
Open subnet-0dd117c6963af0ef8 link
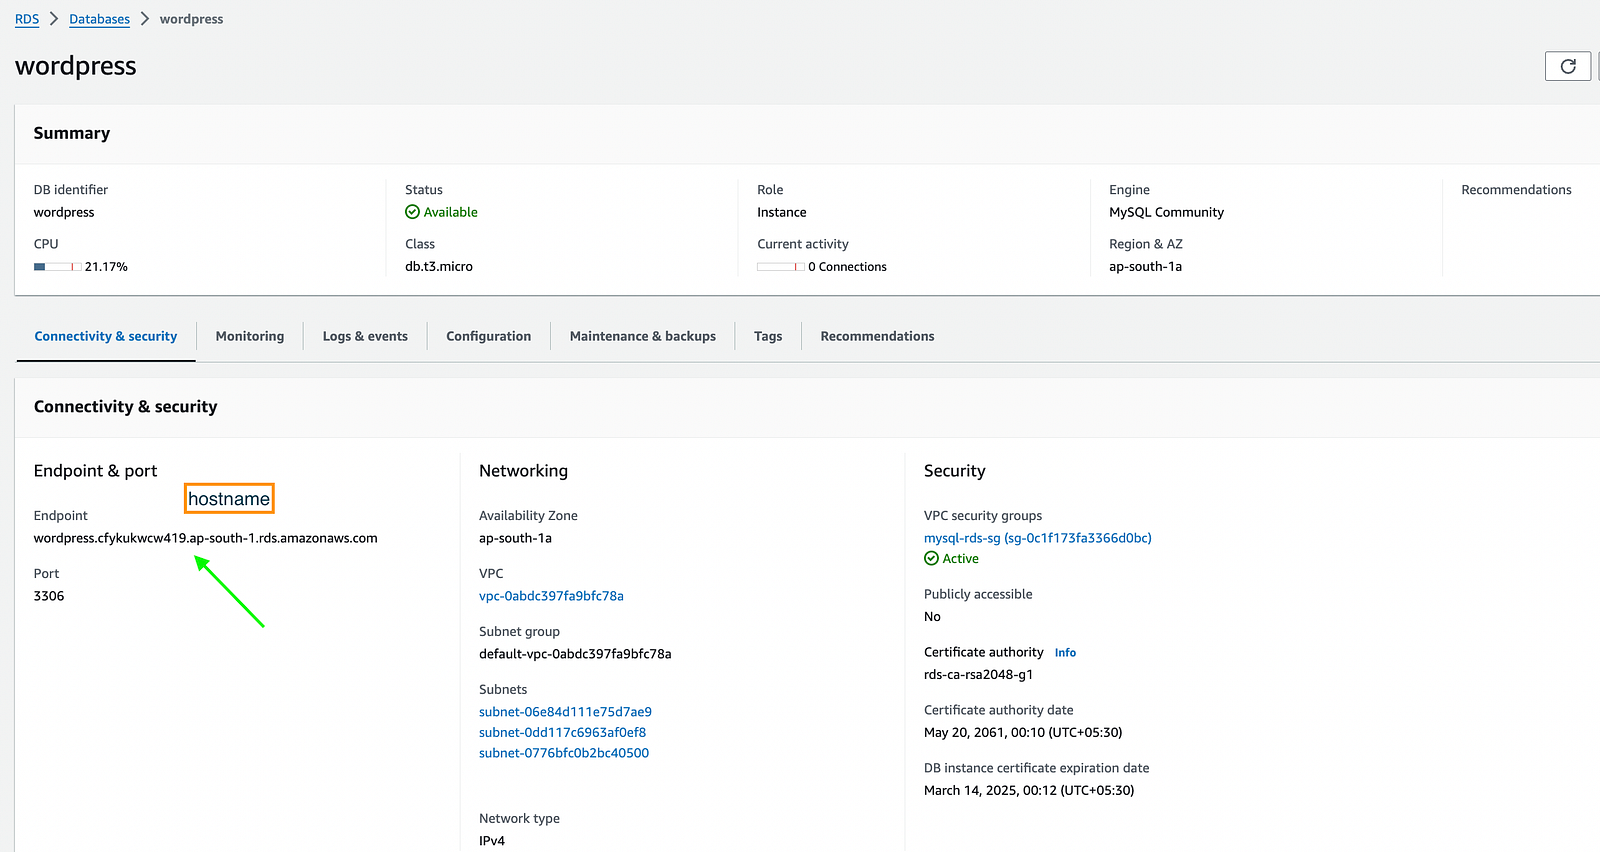(562, 732)
